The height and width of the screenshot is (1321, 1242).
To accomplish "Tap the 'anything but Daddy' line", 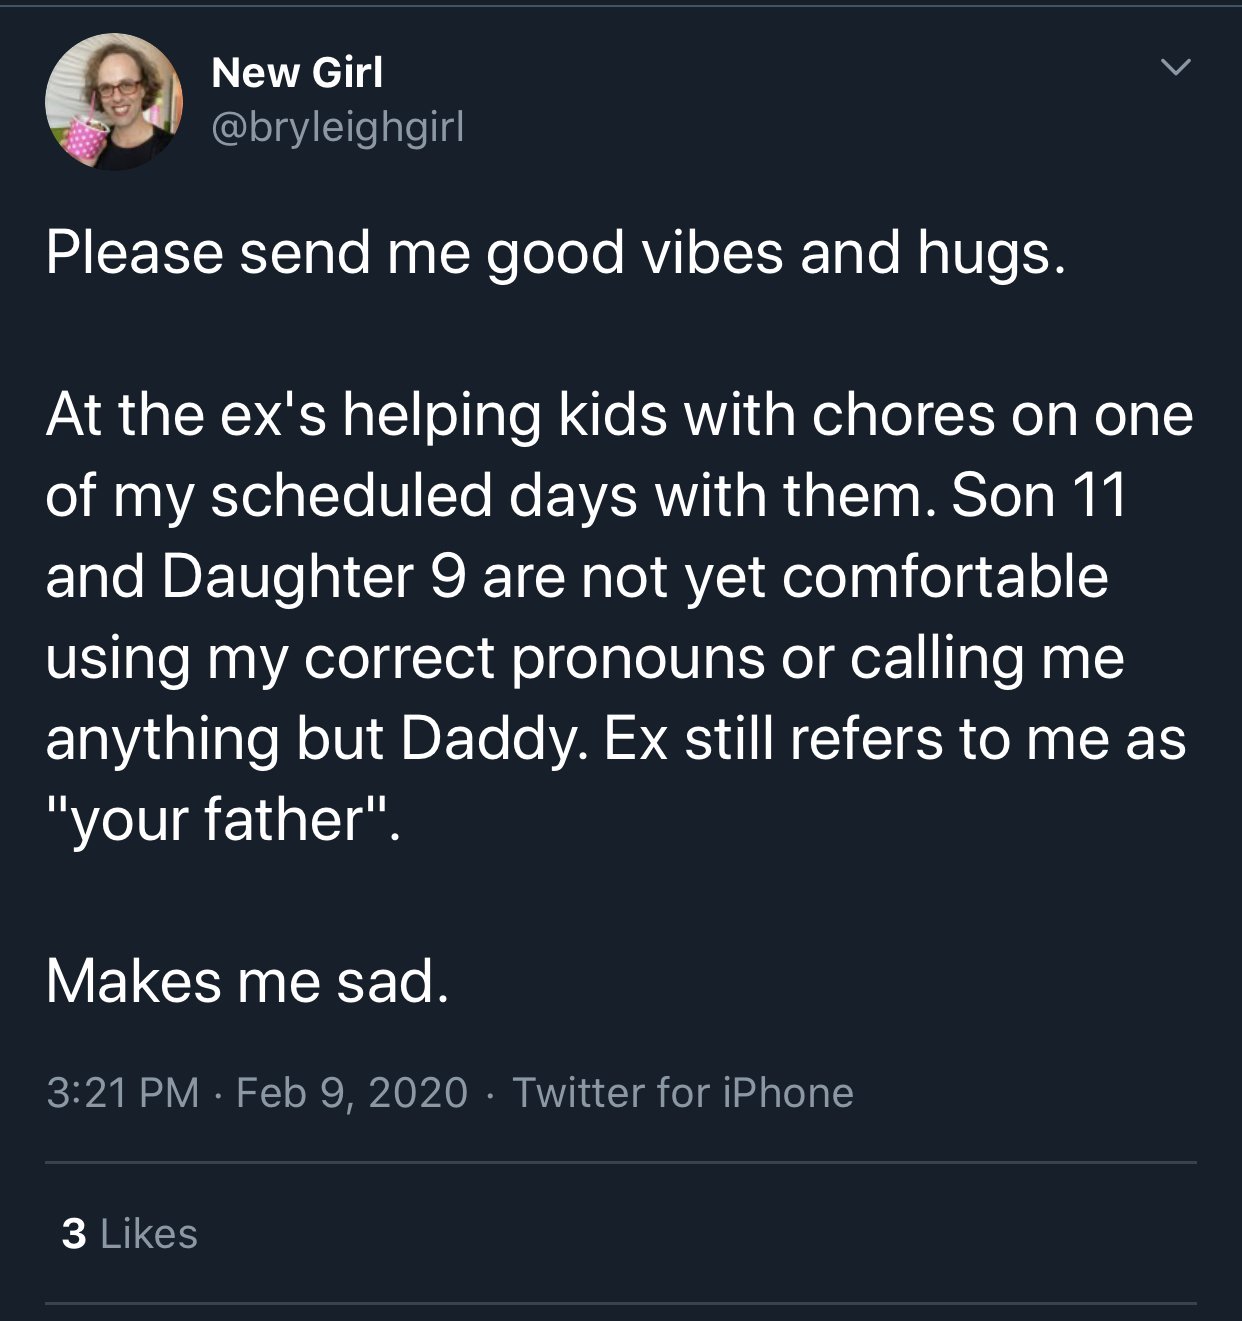I will pos(616,739).
